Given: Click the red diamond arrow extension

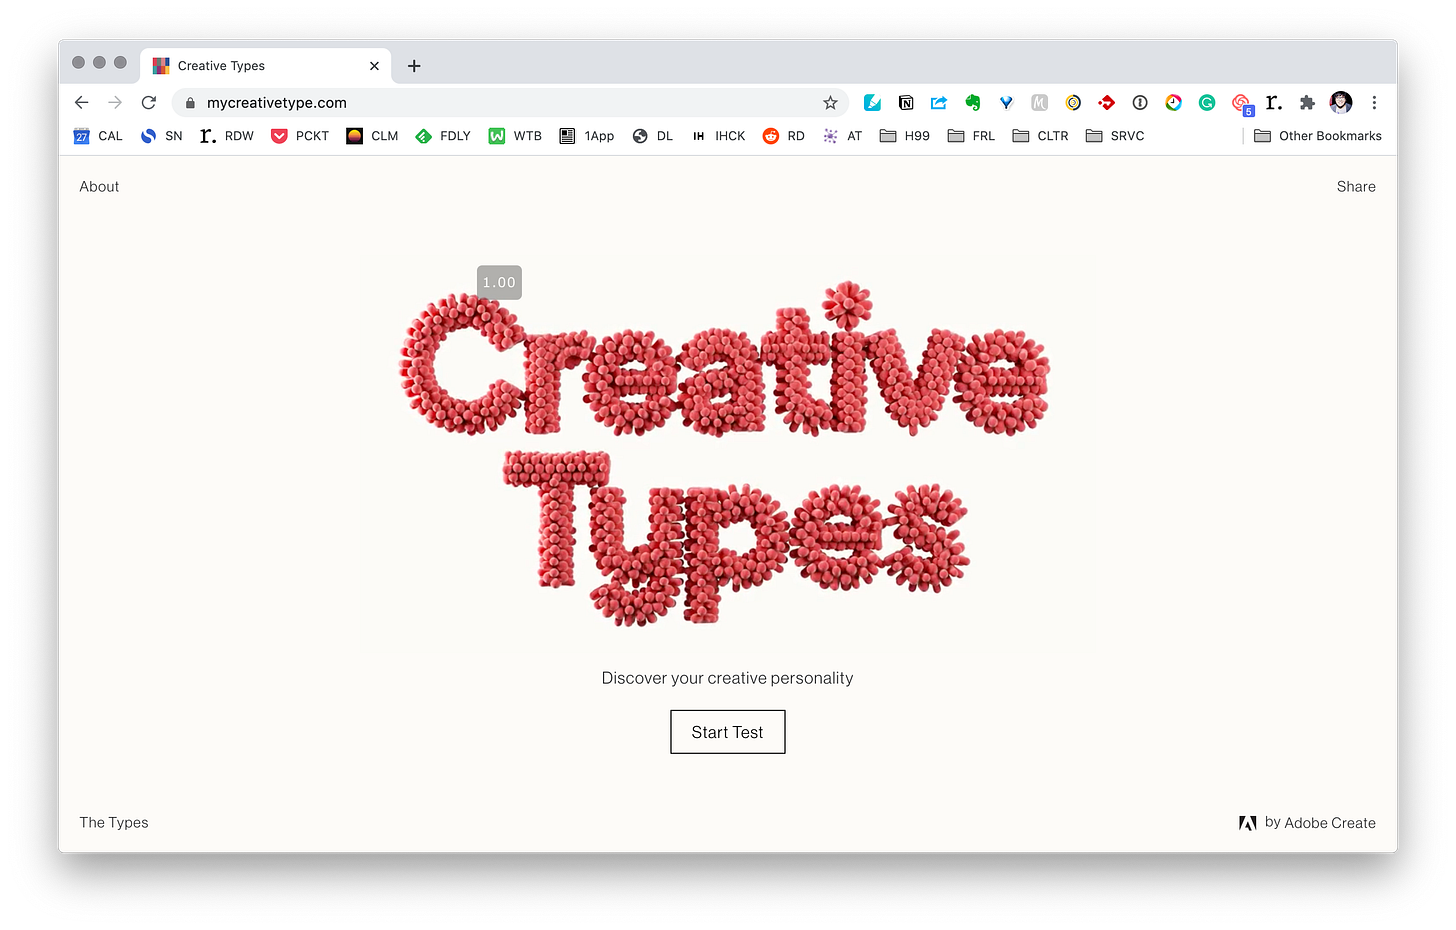Looking at the screenshot, I should (1106, 103).
